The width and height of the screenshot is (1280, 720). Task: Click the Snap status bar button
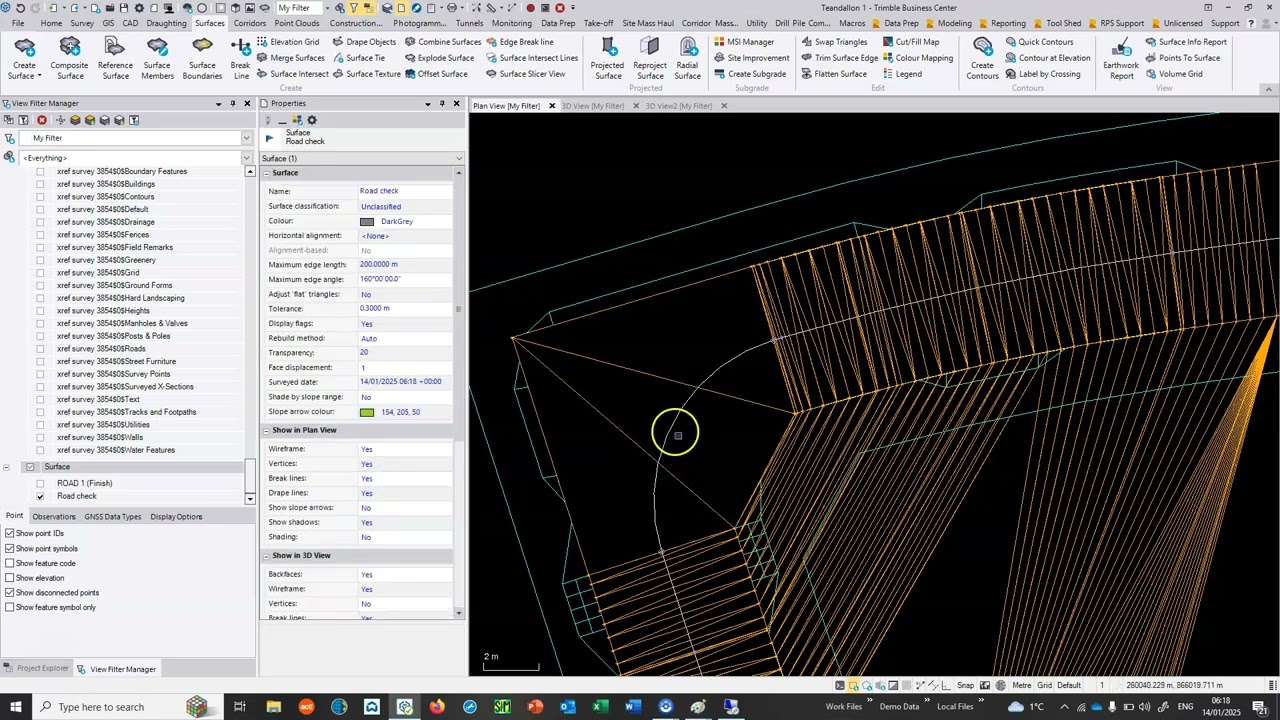[965, 686]
